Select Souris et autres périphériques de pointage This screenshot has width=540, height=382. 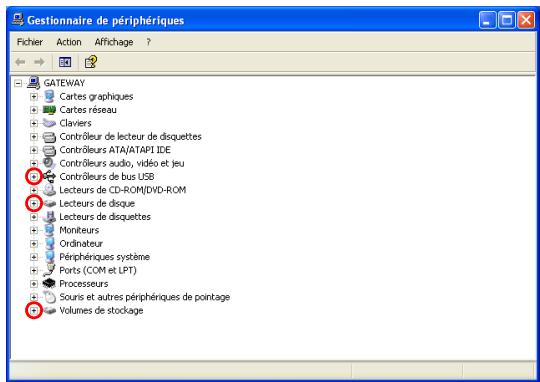[145, 297]
